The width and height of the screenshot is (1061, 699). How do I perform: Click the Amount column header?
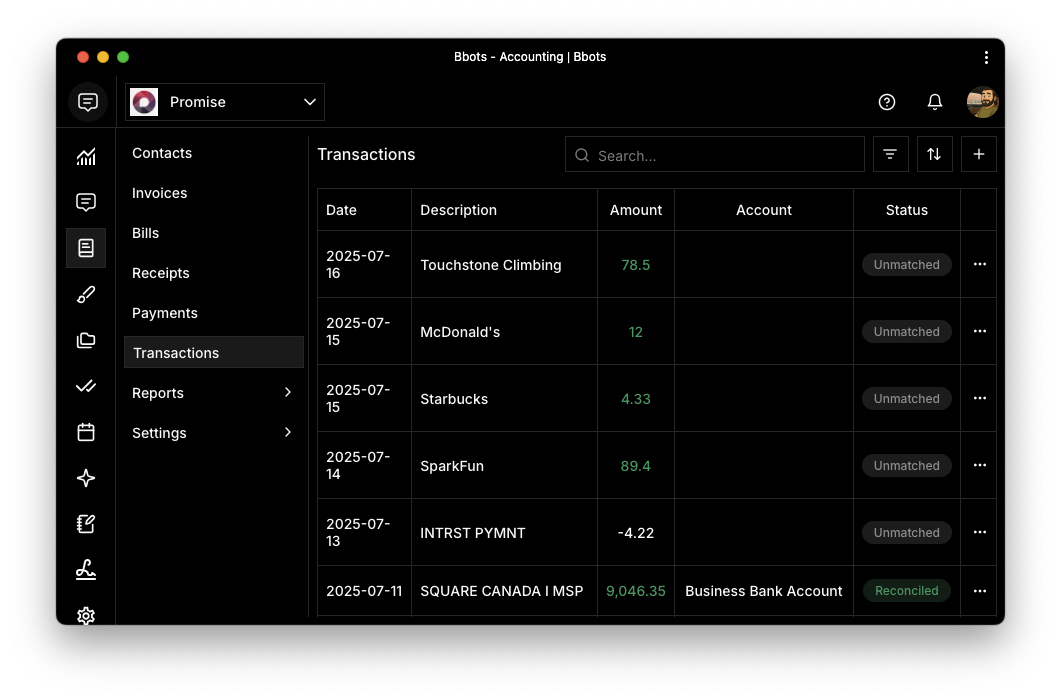[x=635, y=210]
